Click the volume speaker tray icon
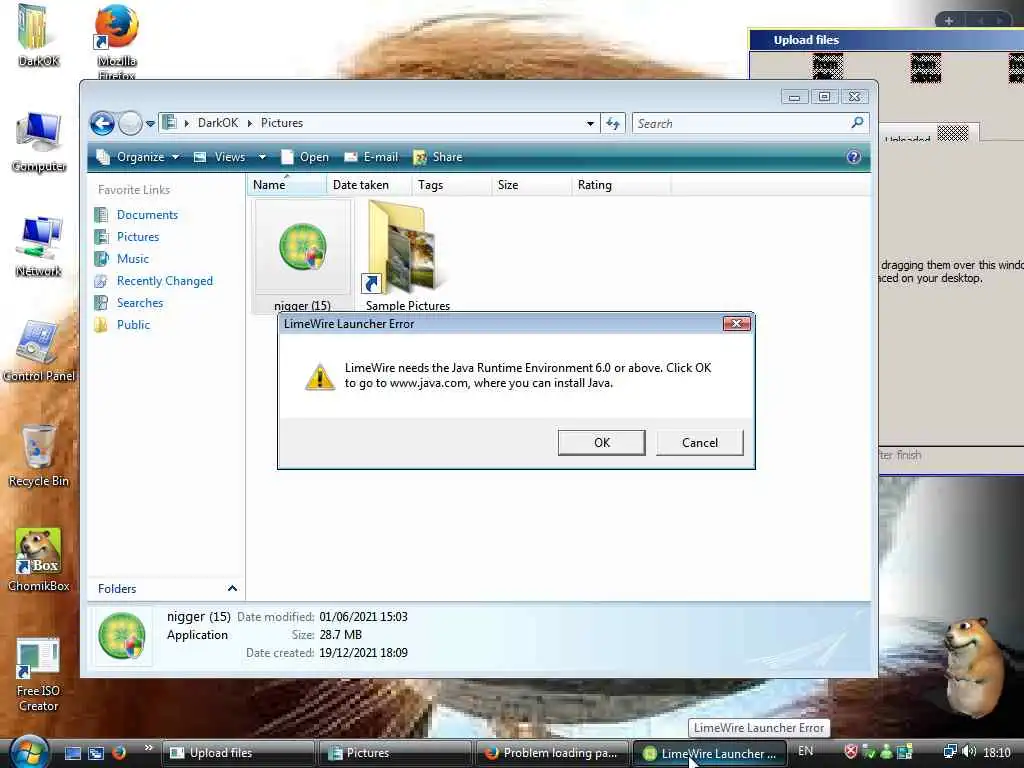 point(969,752)
